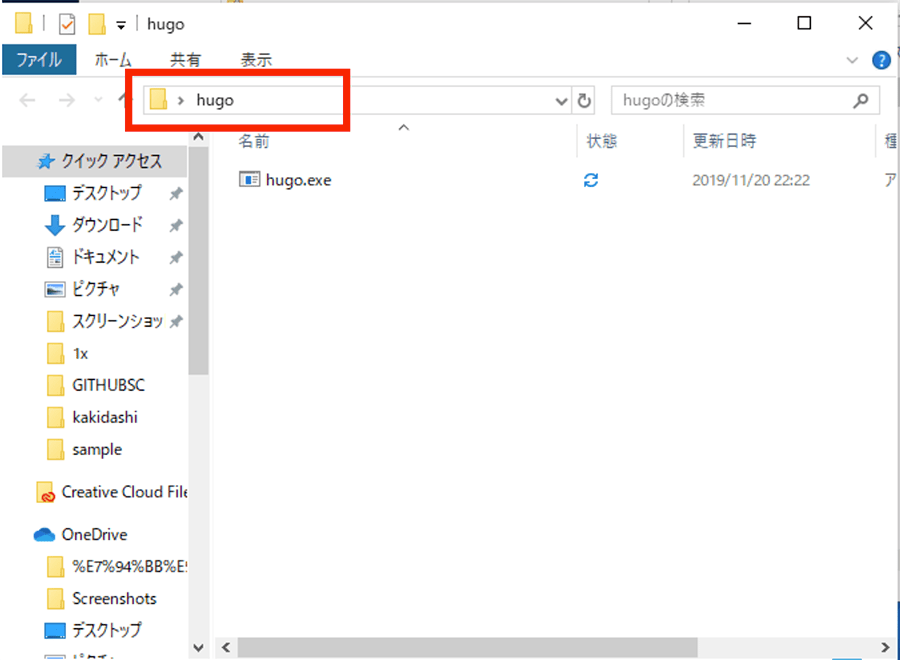The height and width of the screenshot is (660, 900).
Task: Click the Help question mark icon
Action: [881, 60]
